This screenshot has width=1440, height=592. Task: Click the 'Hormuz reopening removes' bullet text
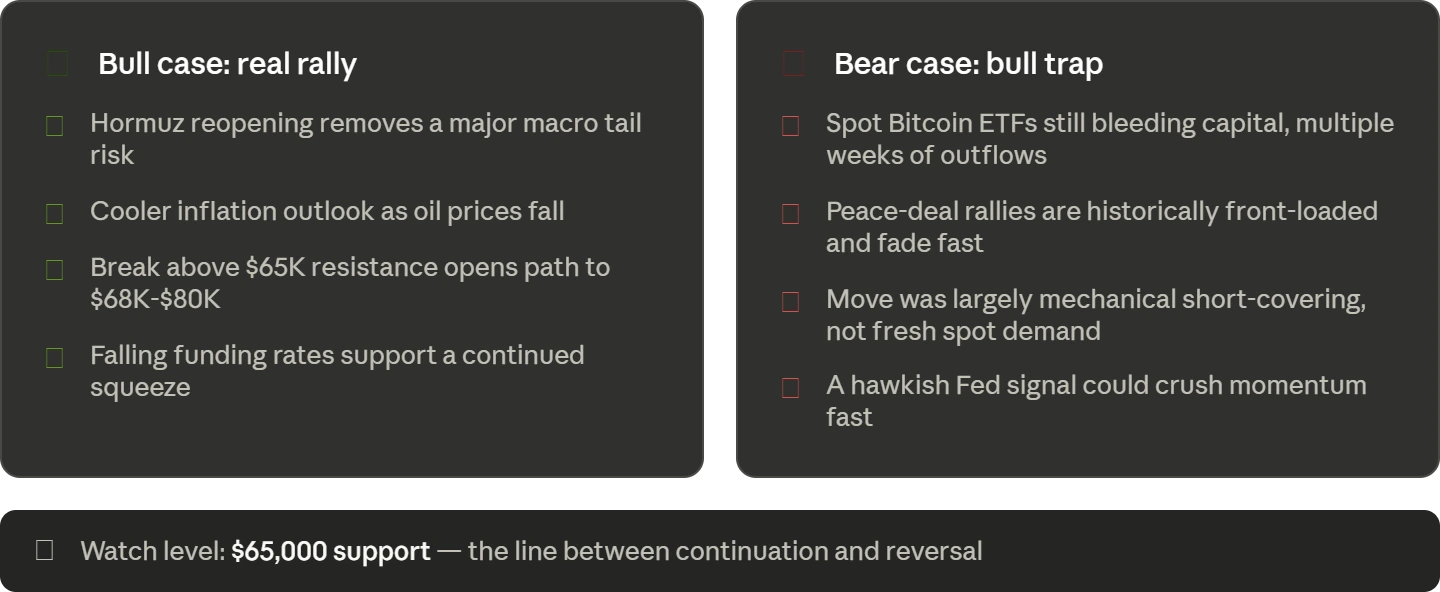point(366,139)
